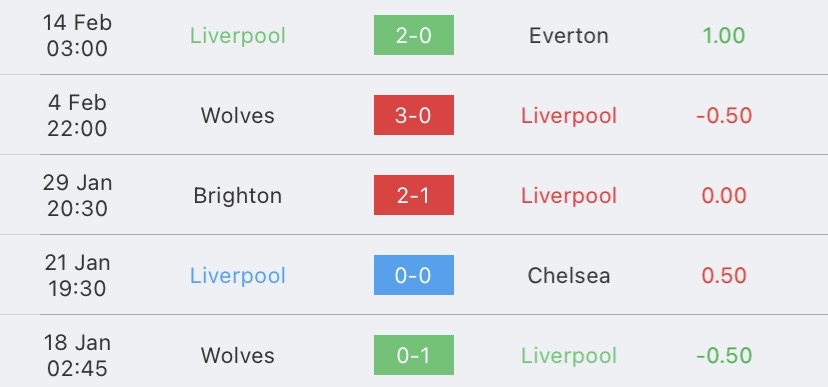Click the 14 Feb 03:00 date
The image size is (828, 387).
pyautogui.click(x=77, y=35)
